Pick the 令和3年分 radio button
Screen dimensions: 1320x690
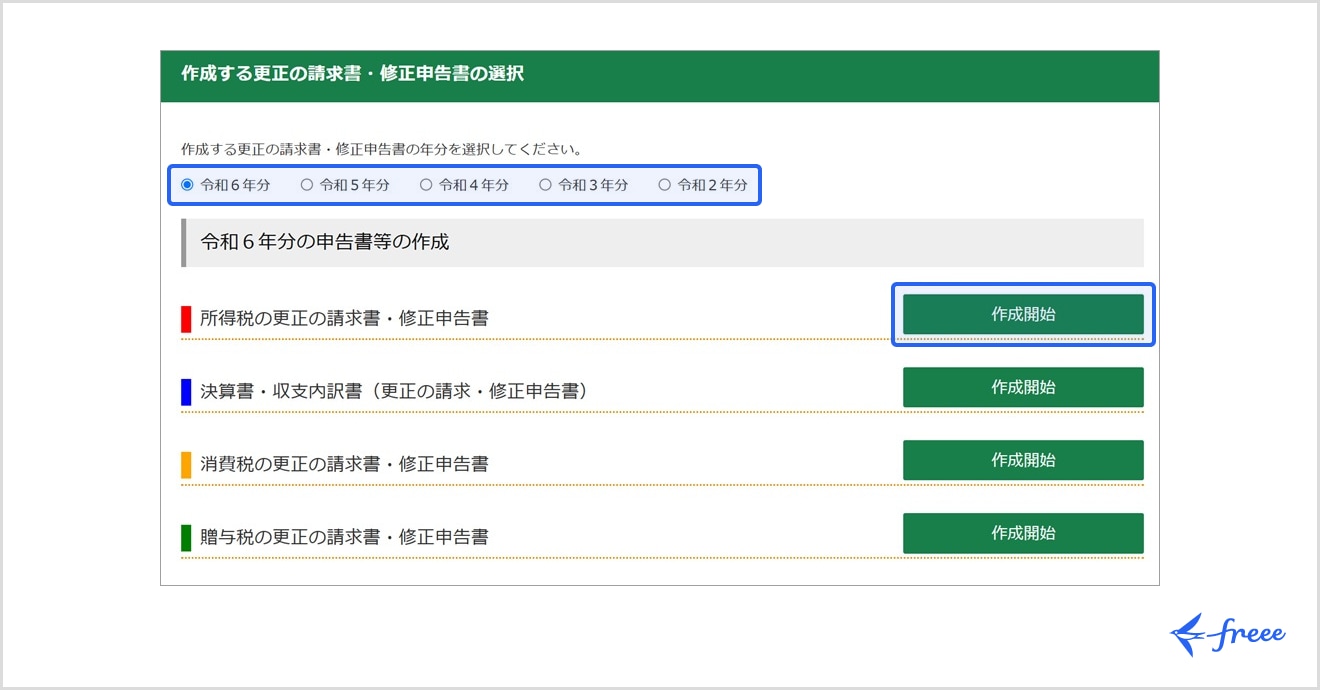tap(545, 185)
